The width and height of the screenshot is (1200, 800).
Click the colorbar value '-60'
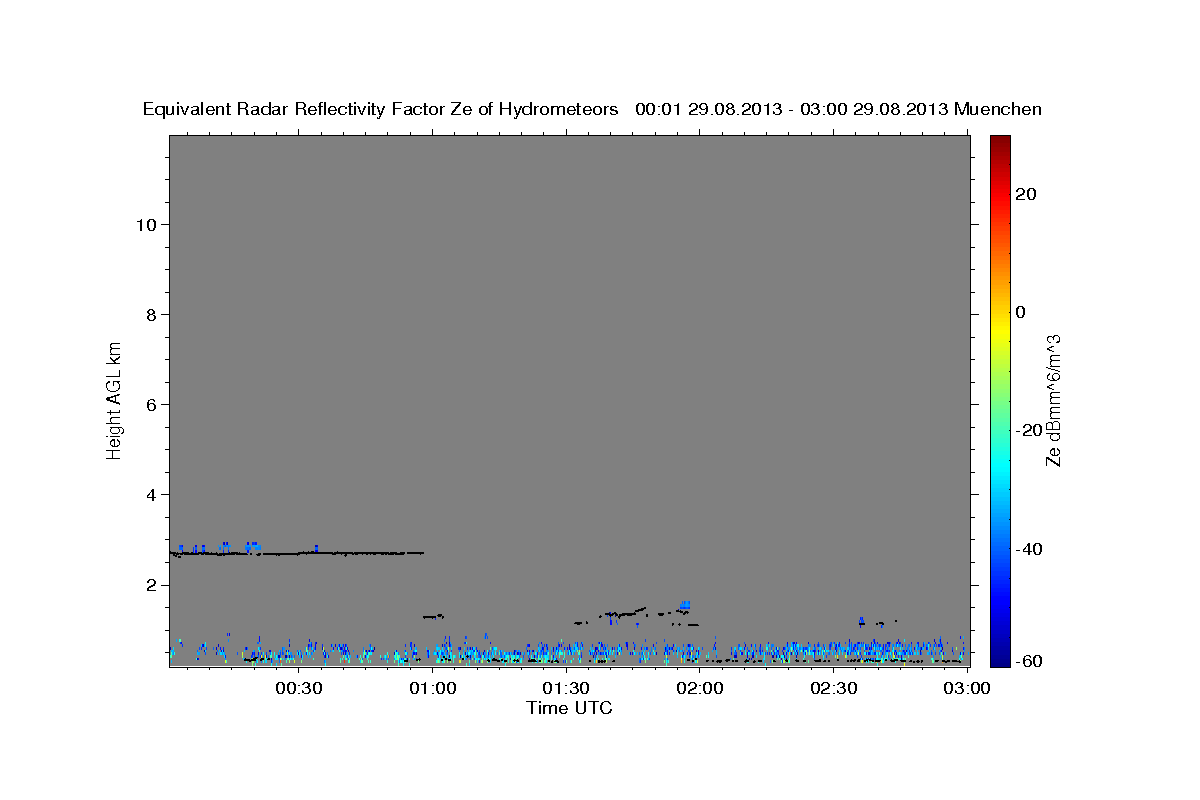tap(1030, 661)
